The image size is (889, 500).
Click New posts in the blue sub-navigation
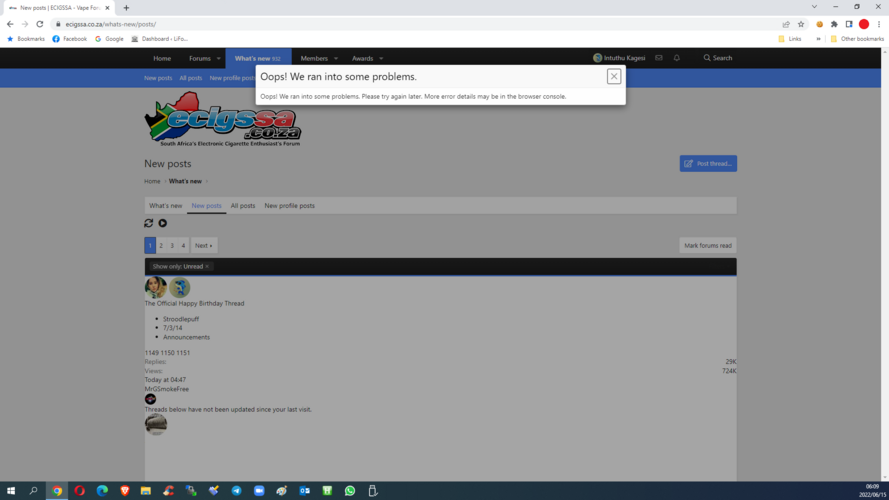(x=158, y=78)
